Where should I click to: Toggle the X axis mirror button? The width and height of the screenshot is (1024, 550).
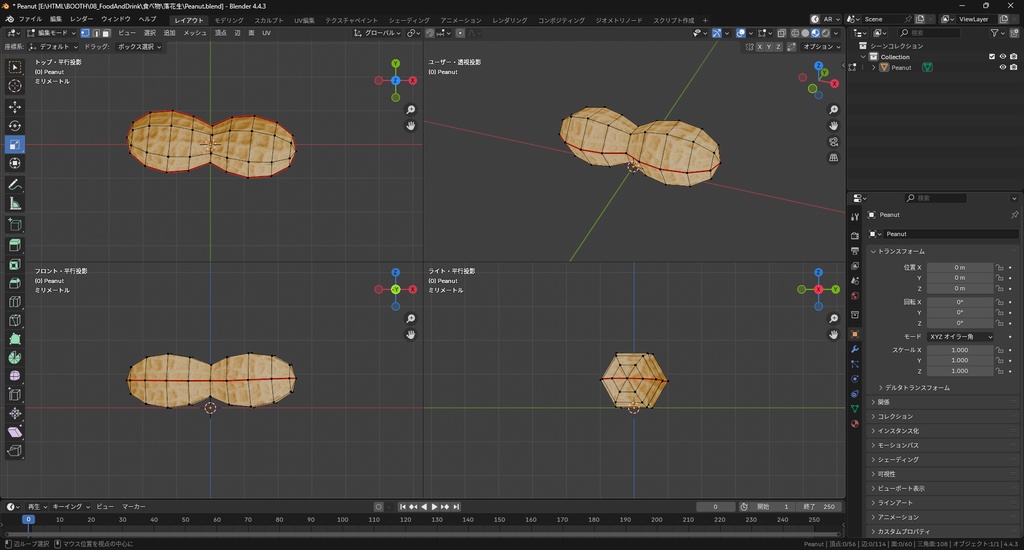760,46
